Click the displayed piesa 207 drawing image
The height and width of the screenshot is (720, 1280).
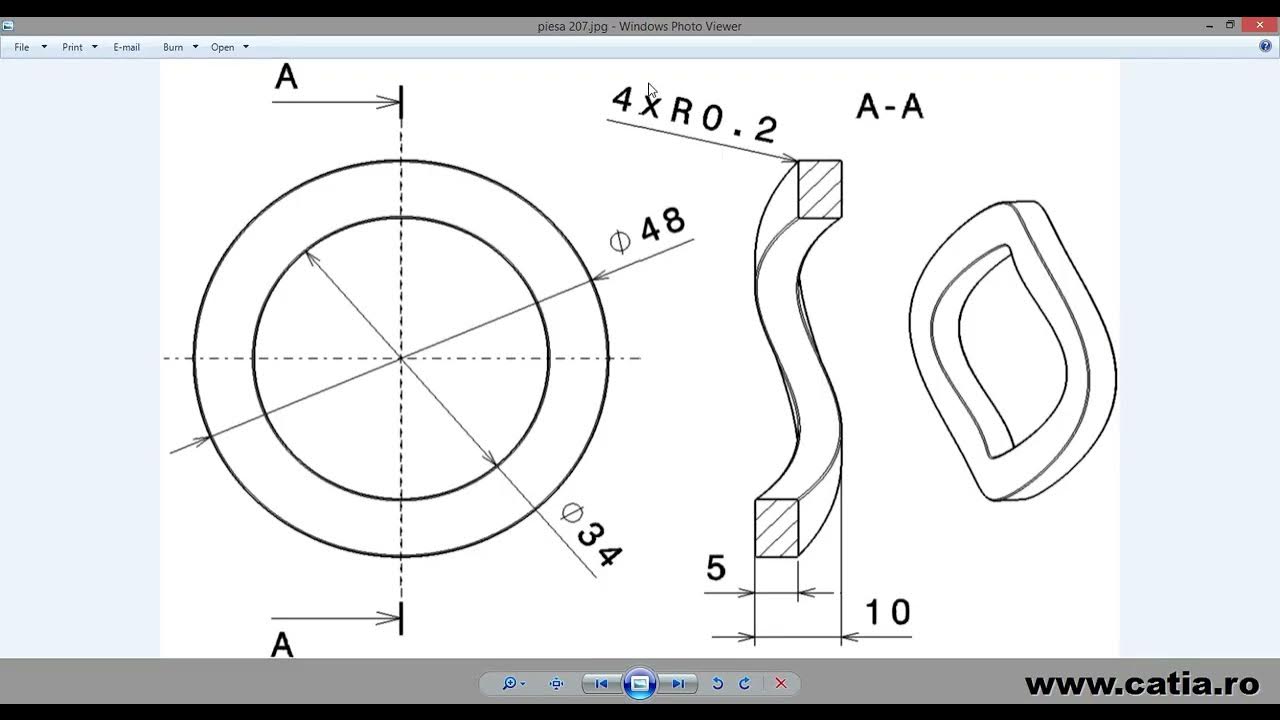click(x=640, y=358)
